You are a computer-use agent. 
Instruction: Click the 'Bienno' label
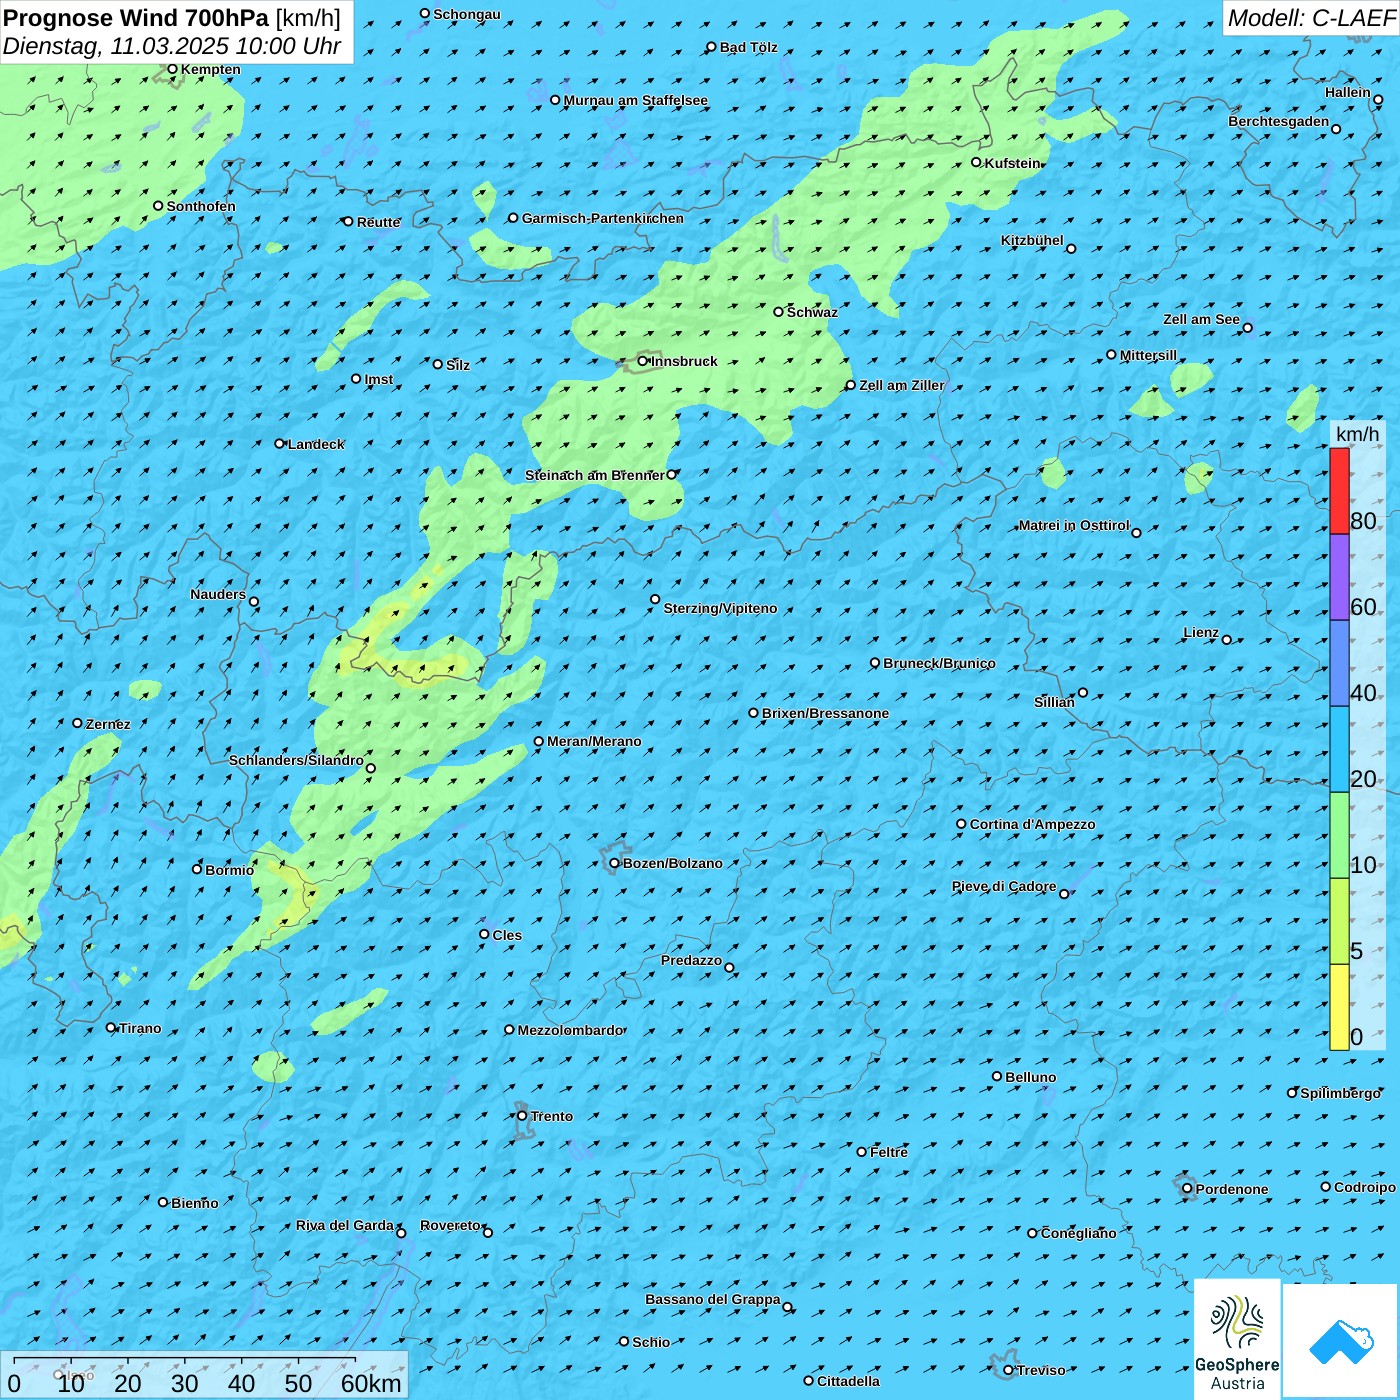[x=194, y=1203]
